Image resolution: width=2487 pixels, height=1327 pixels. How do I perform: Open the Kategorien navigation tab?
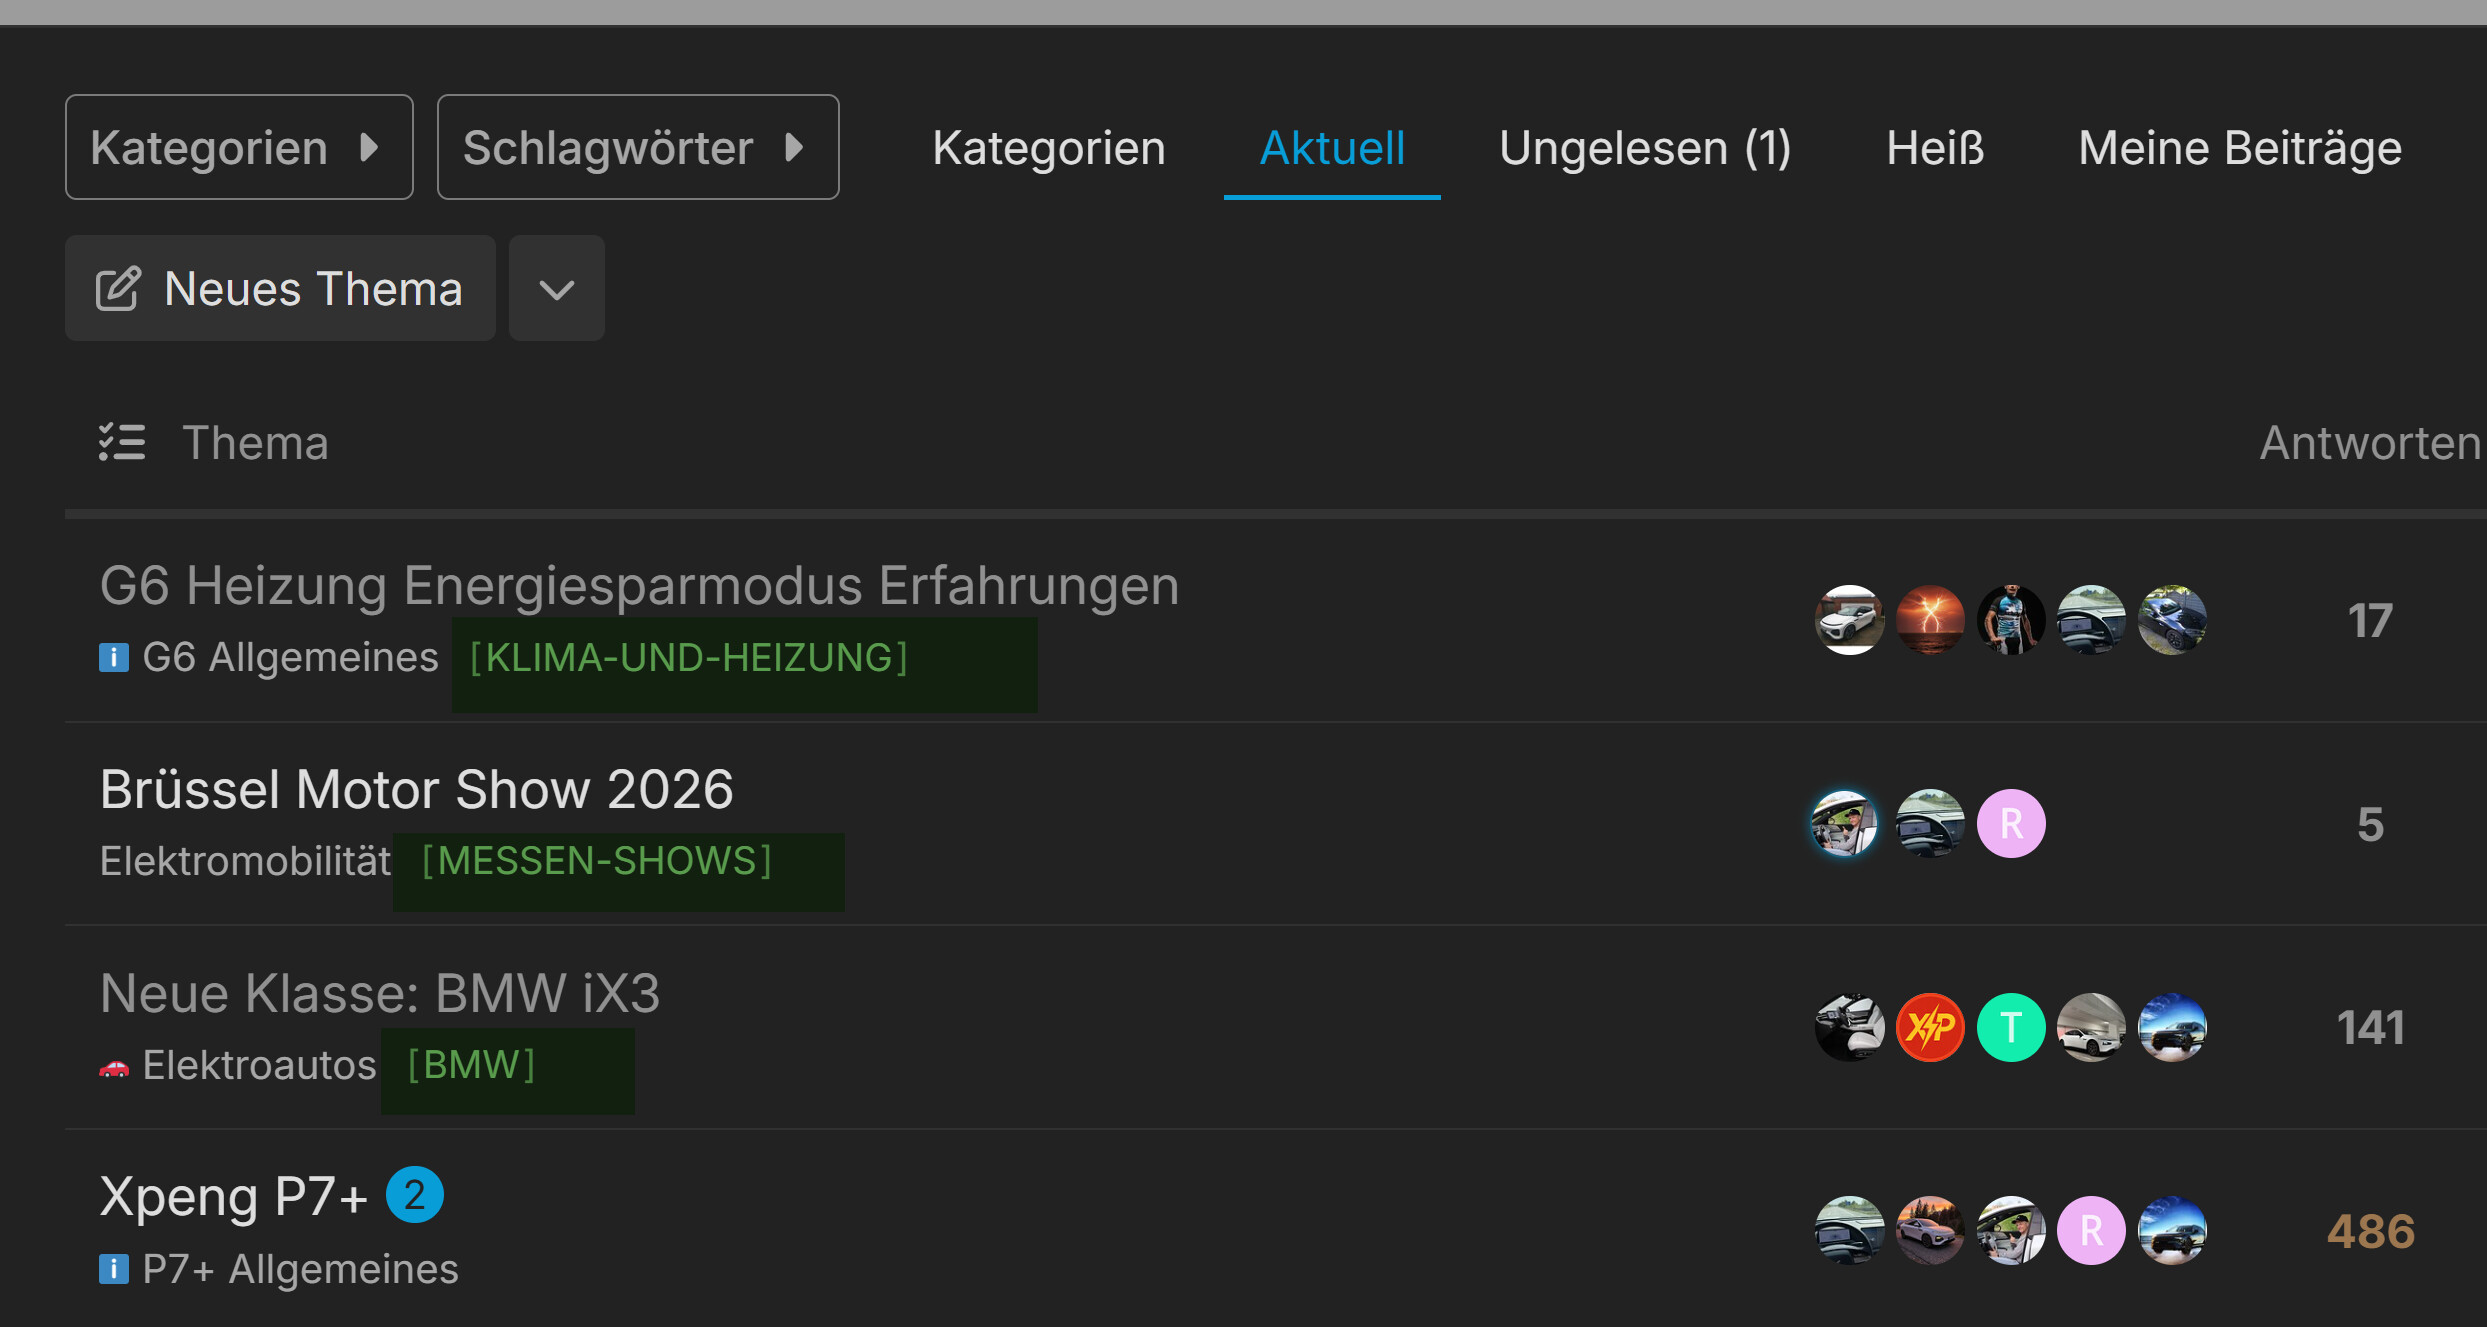(x=1048, y=149)
